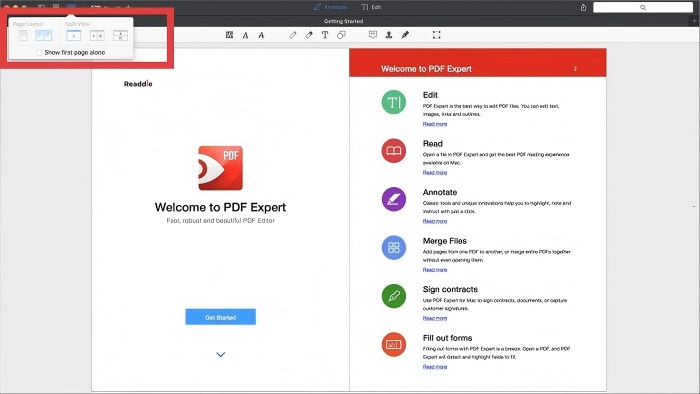Click the Readdle brand text
700x394 pixels.
pos(138,84)
